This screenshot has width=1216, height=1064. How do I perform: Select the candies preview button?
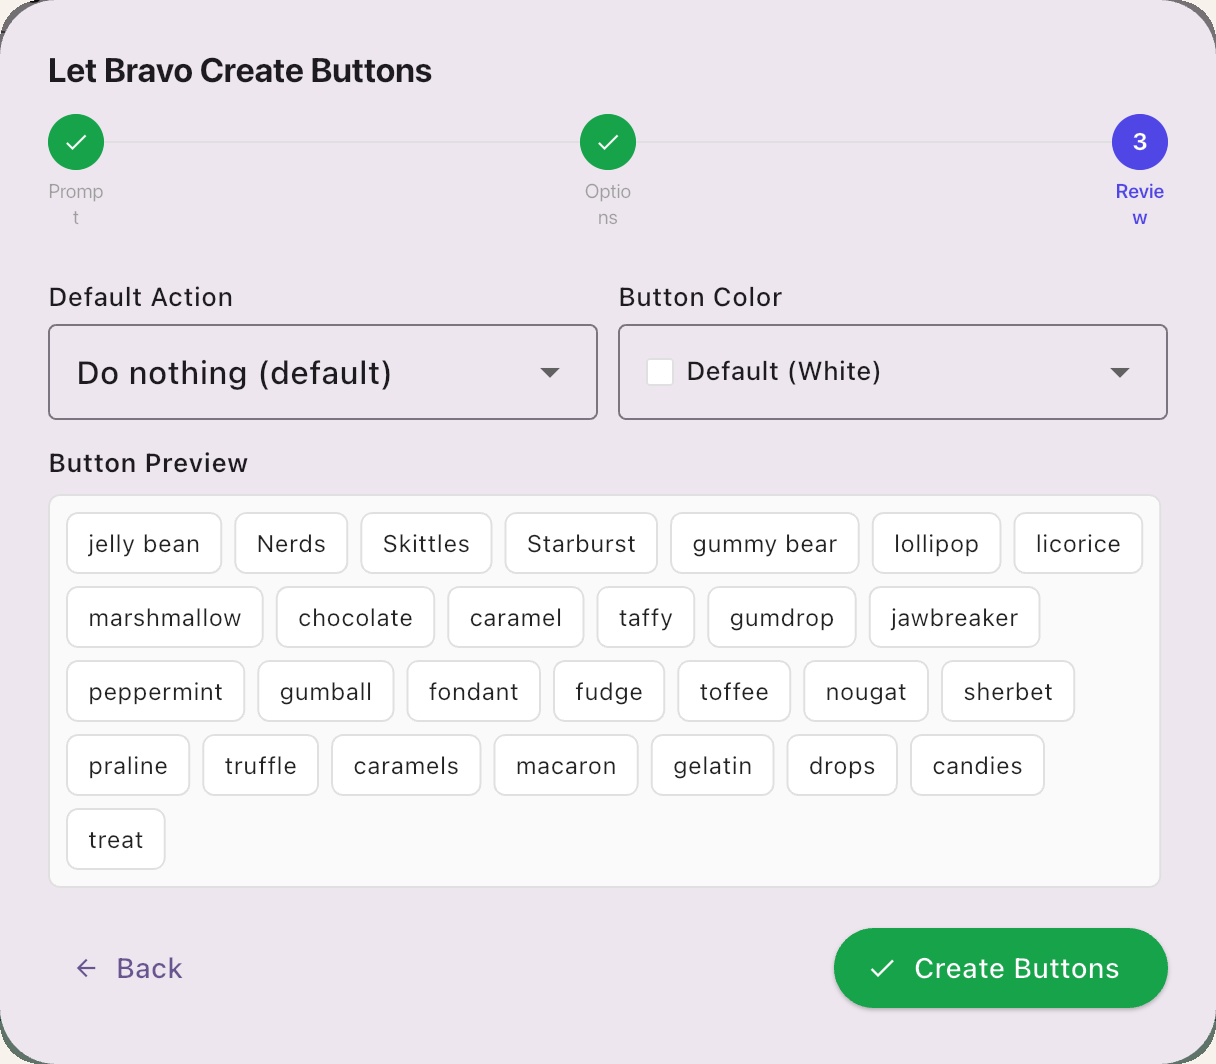tap(977, 765)
